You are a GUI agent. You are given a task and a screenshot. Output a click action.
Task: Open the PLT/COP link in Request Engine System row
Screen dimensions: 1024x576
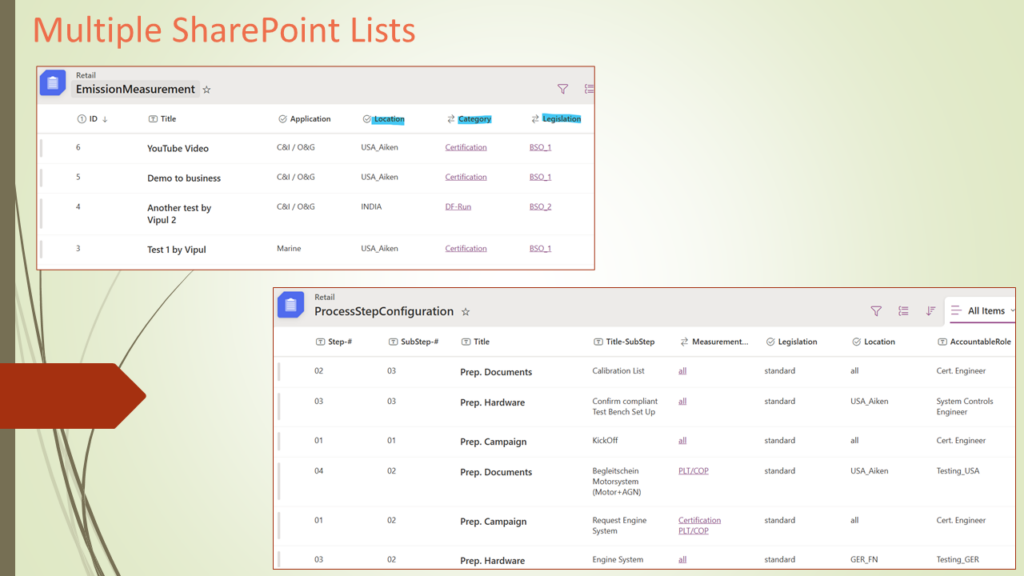click(693, 531)
